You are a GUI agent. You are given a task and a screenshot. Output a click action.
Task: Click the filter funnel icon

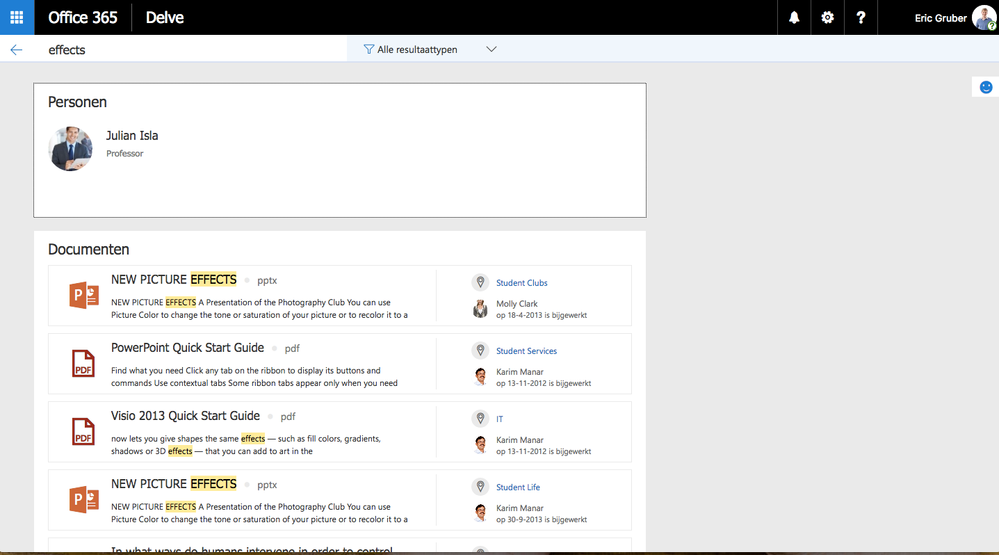tap(368, 49)
